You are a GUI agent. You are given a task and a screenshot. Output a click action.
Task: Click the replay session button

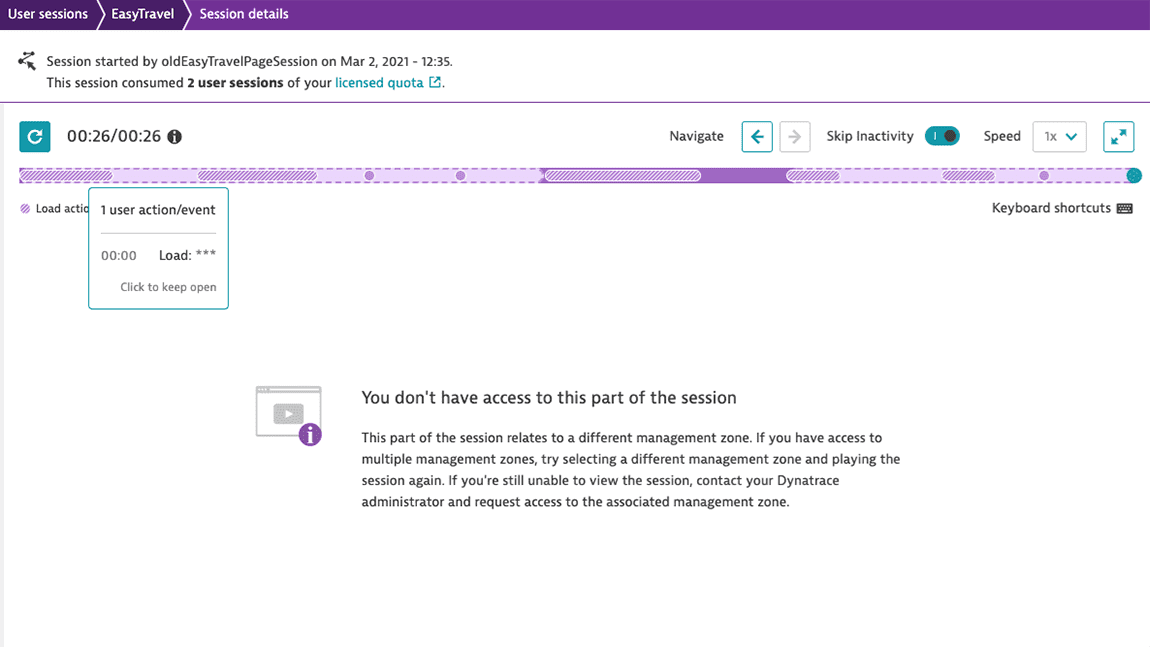pos(35,137)
